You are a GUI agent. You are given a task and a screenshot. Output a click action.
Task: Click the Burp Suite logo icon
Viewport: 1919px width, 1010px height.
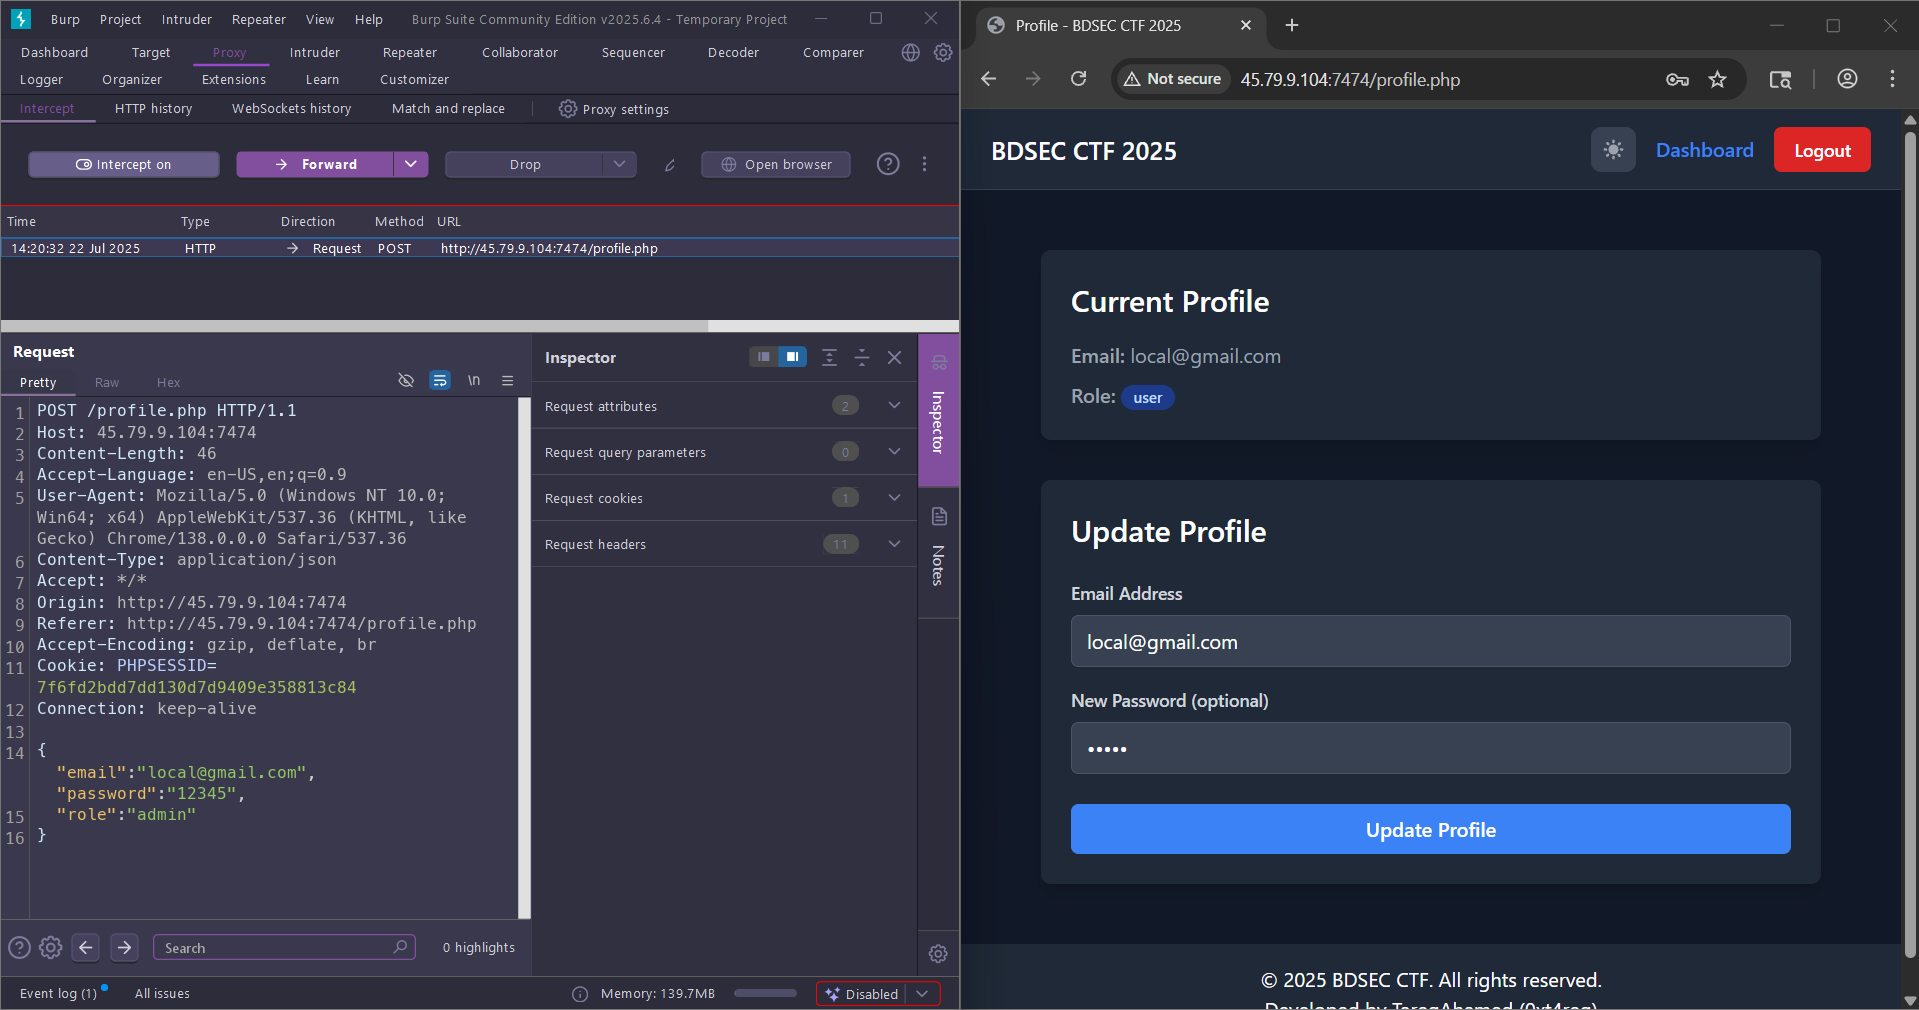pyautogui.click(x=21, y=19)
